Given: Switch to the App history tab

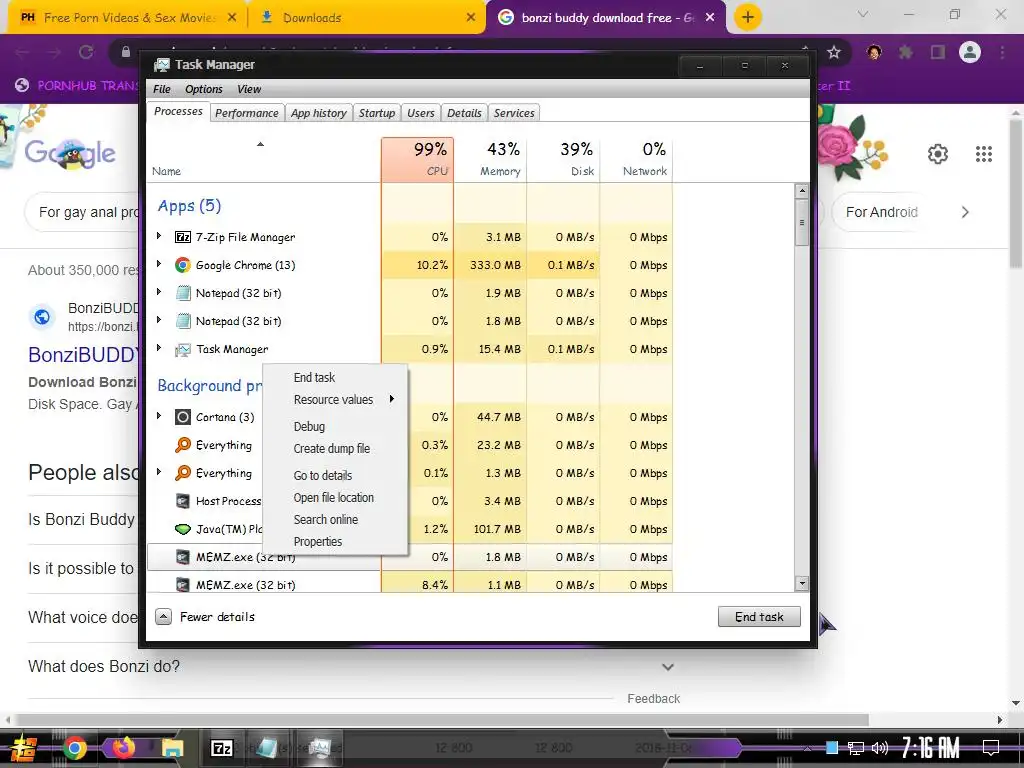Looking at the screenshot, I should point(319,113).
